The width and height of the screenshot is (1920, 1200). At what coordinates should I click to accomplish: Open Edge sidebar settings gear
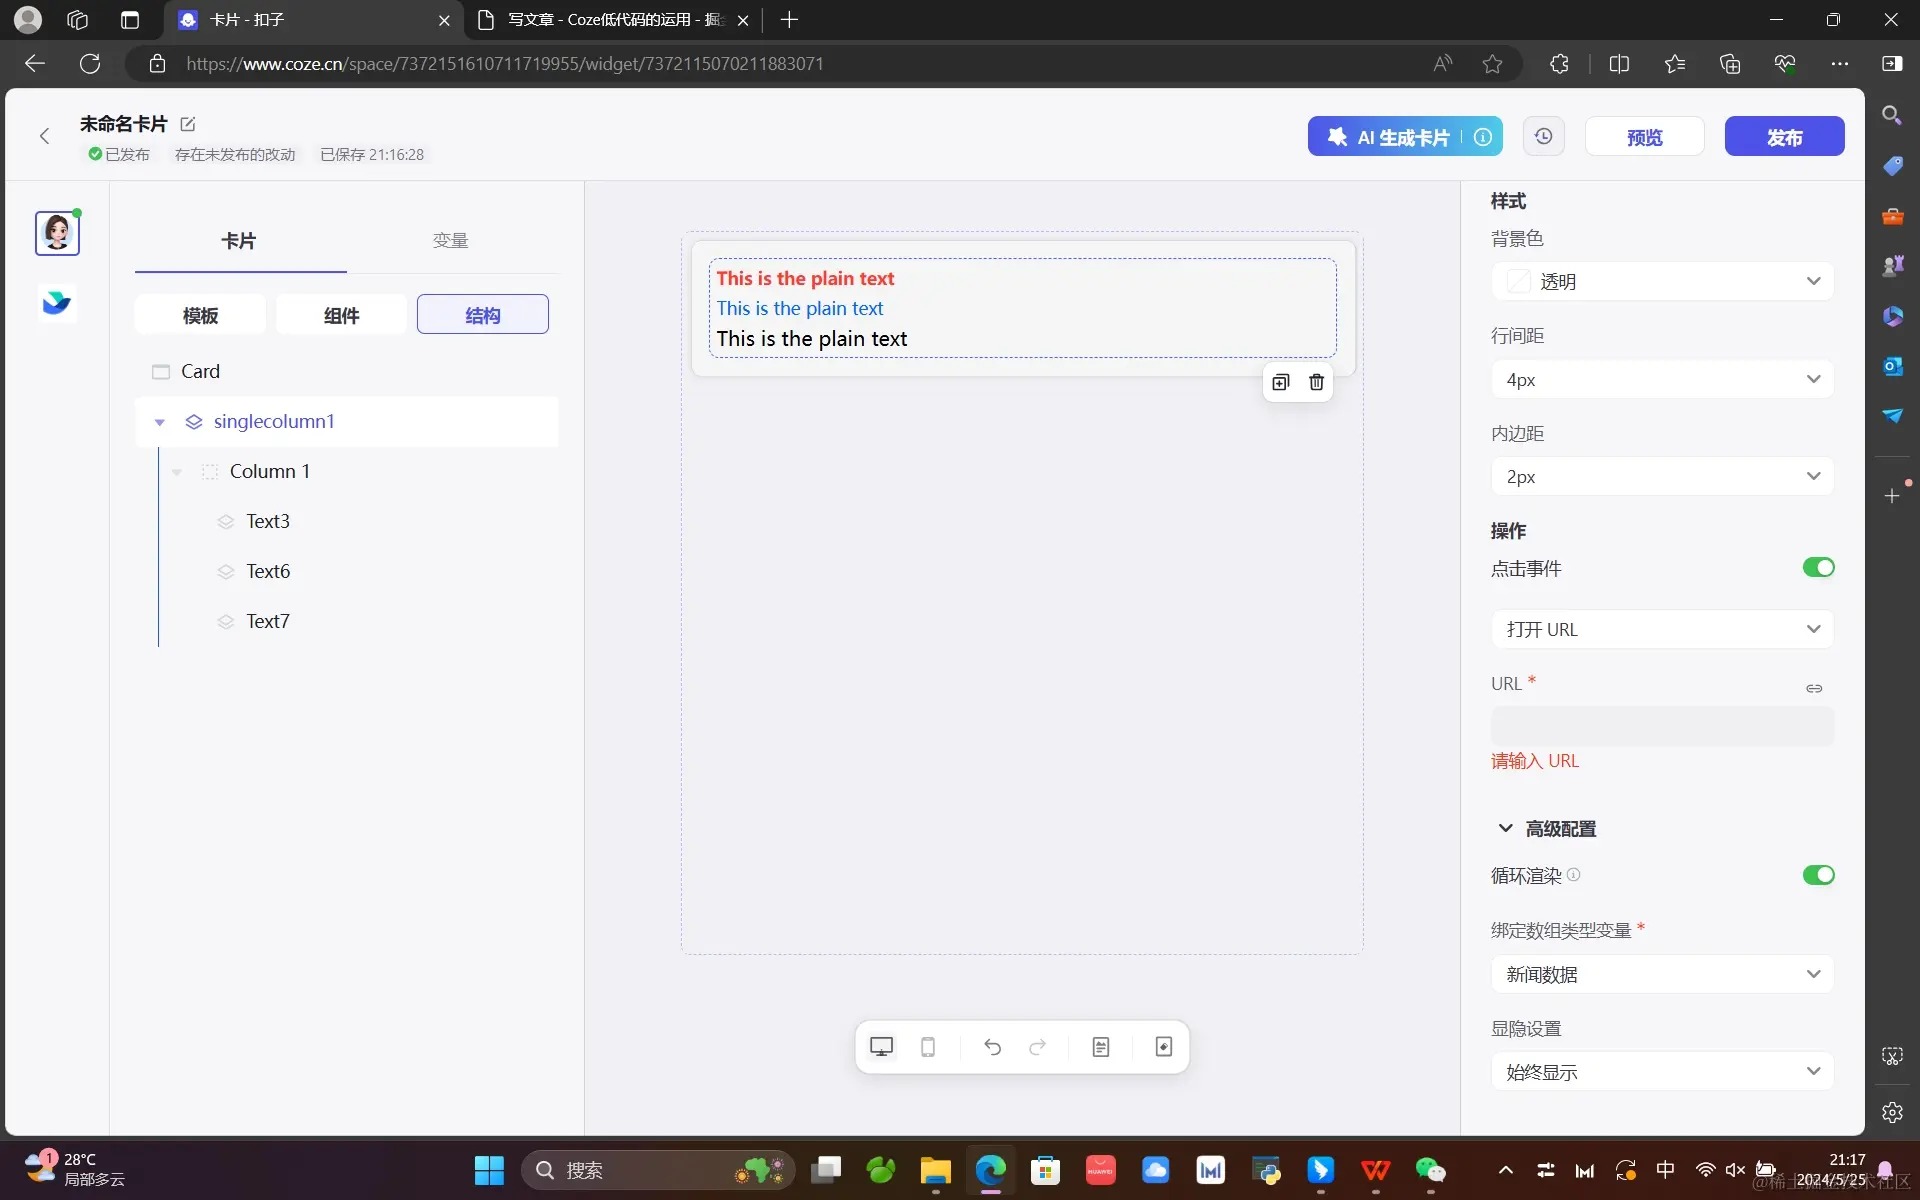(1892, 1112)
